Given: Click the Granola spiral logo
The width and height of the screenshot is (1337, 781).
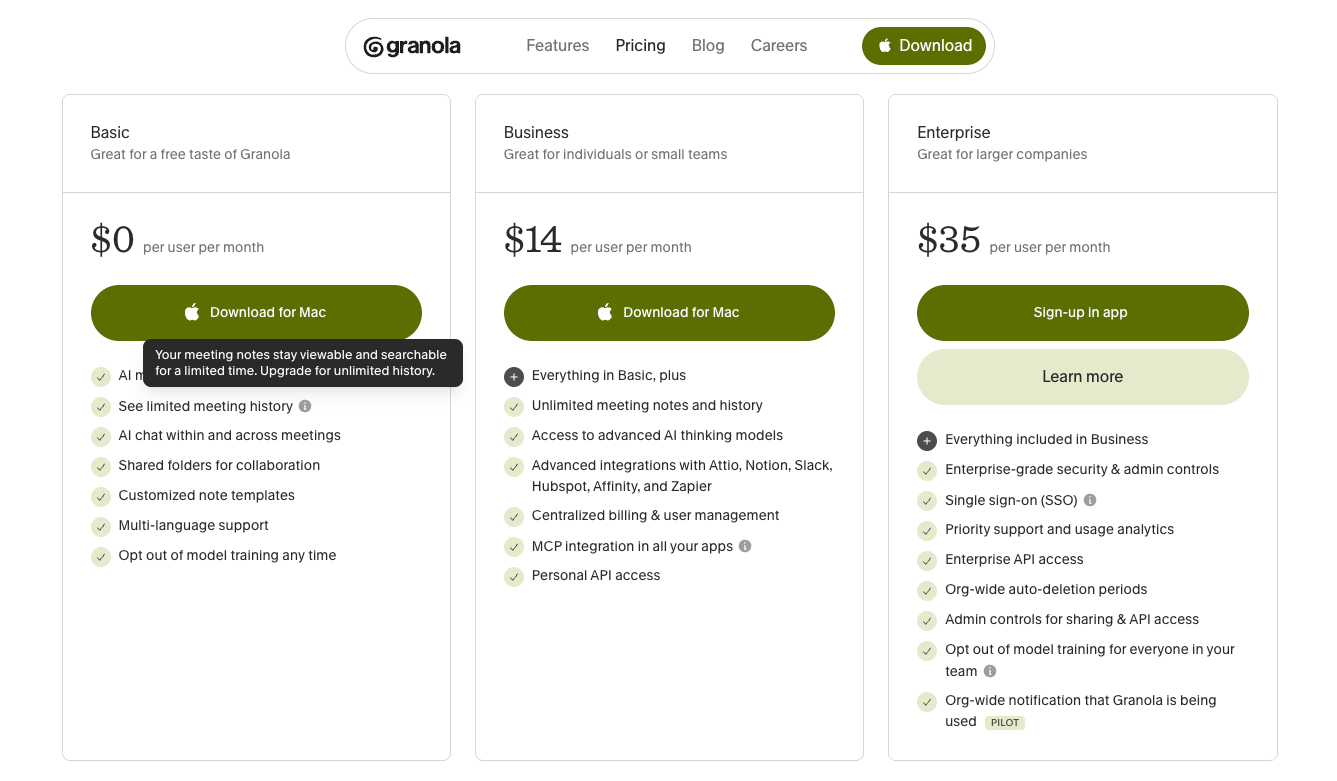Looking at the screenshot, I should click(x=373, y=46).
